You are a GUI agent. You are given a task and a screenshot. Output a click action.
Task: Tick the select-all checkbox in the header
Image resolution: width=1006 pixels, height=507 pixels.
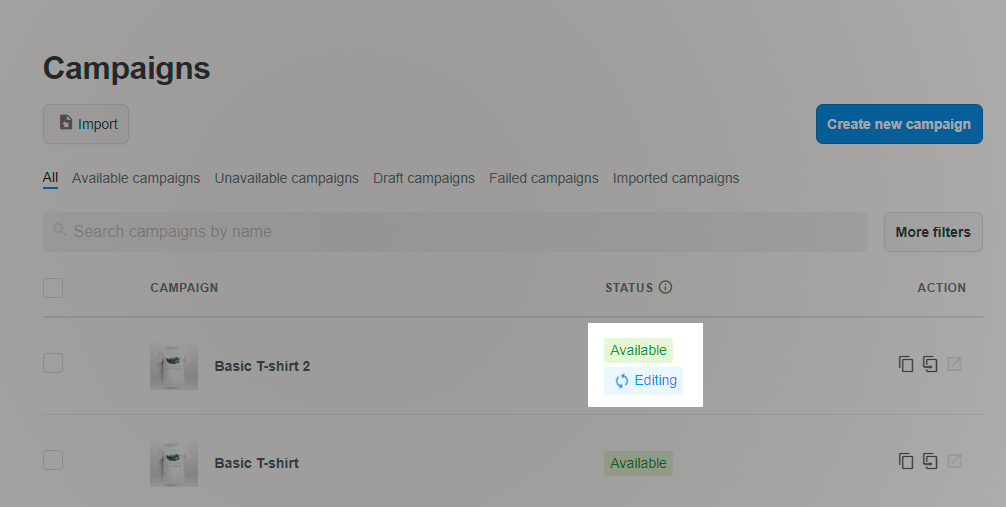[x=53, y=288]
